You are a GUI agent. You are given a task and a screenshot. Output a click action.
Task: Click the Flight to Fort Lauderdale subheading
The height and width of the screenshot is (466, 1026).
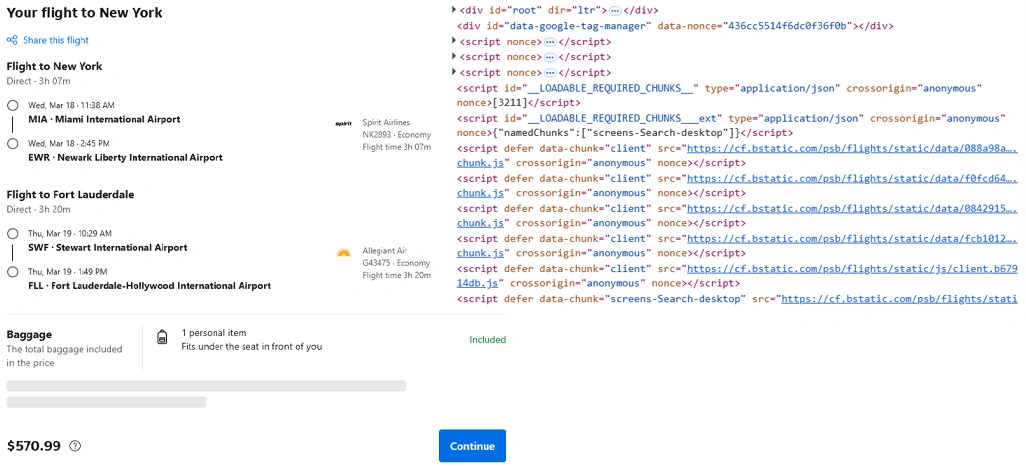(x=71, y=194)
